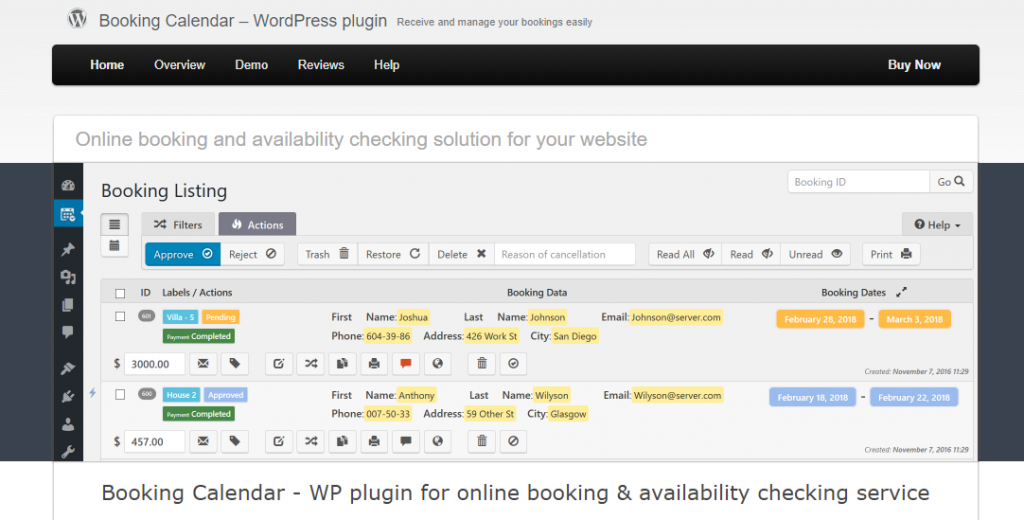Open the Dashboard gauge sidebar icon

[x=68, y=186]
